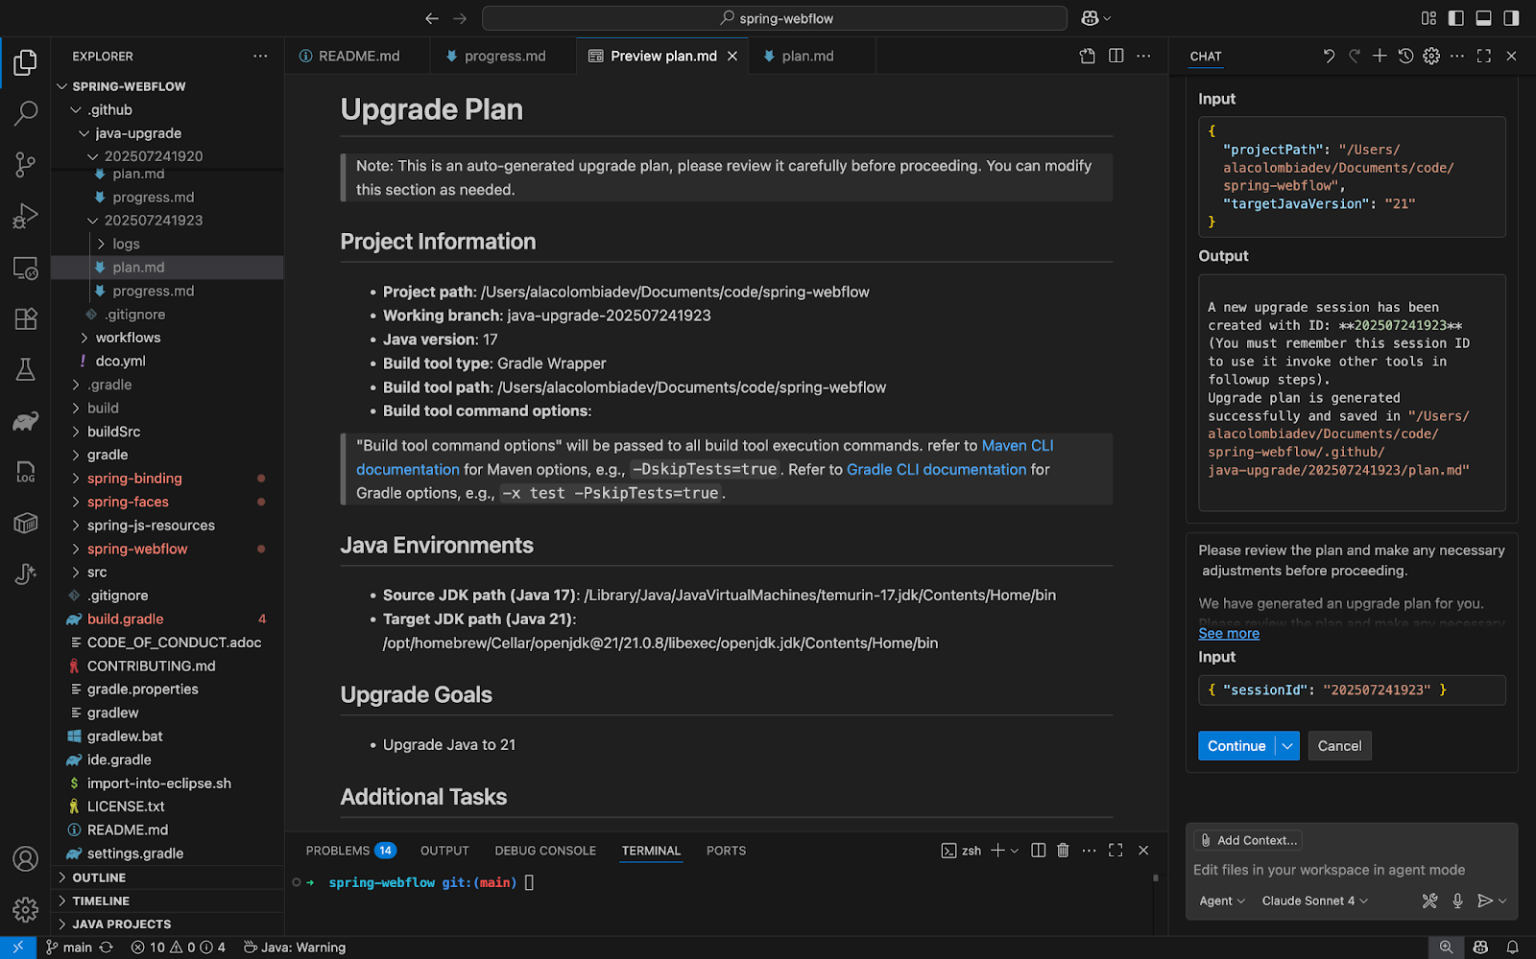Open the PROBLEMS panel tab
The image size is (1536, 959).
(338, 849)
